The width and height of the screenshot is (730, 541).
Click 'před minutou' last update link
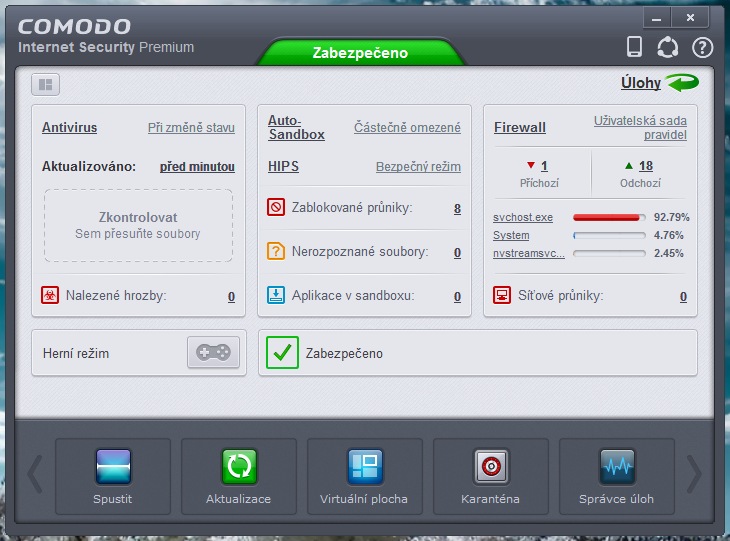pyautogui.click(x=197, y=167)
